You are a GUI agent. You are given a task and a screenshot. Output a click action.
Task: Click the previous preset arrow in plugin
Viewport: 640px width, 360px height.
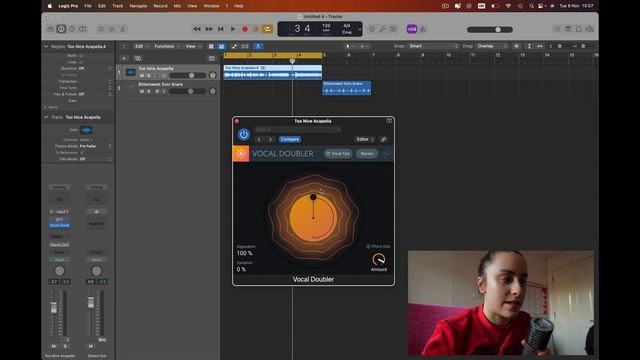click(259, 140)
